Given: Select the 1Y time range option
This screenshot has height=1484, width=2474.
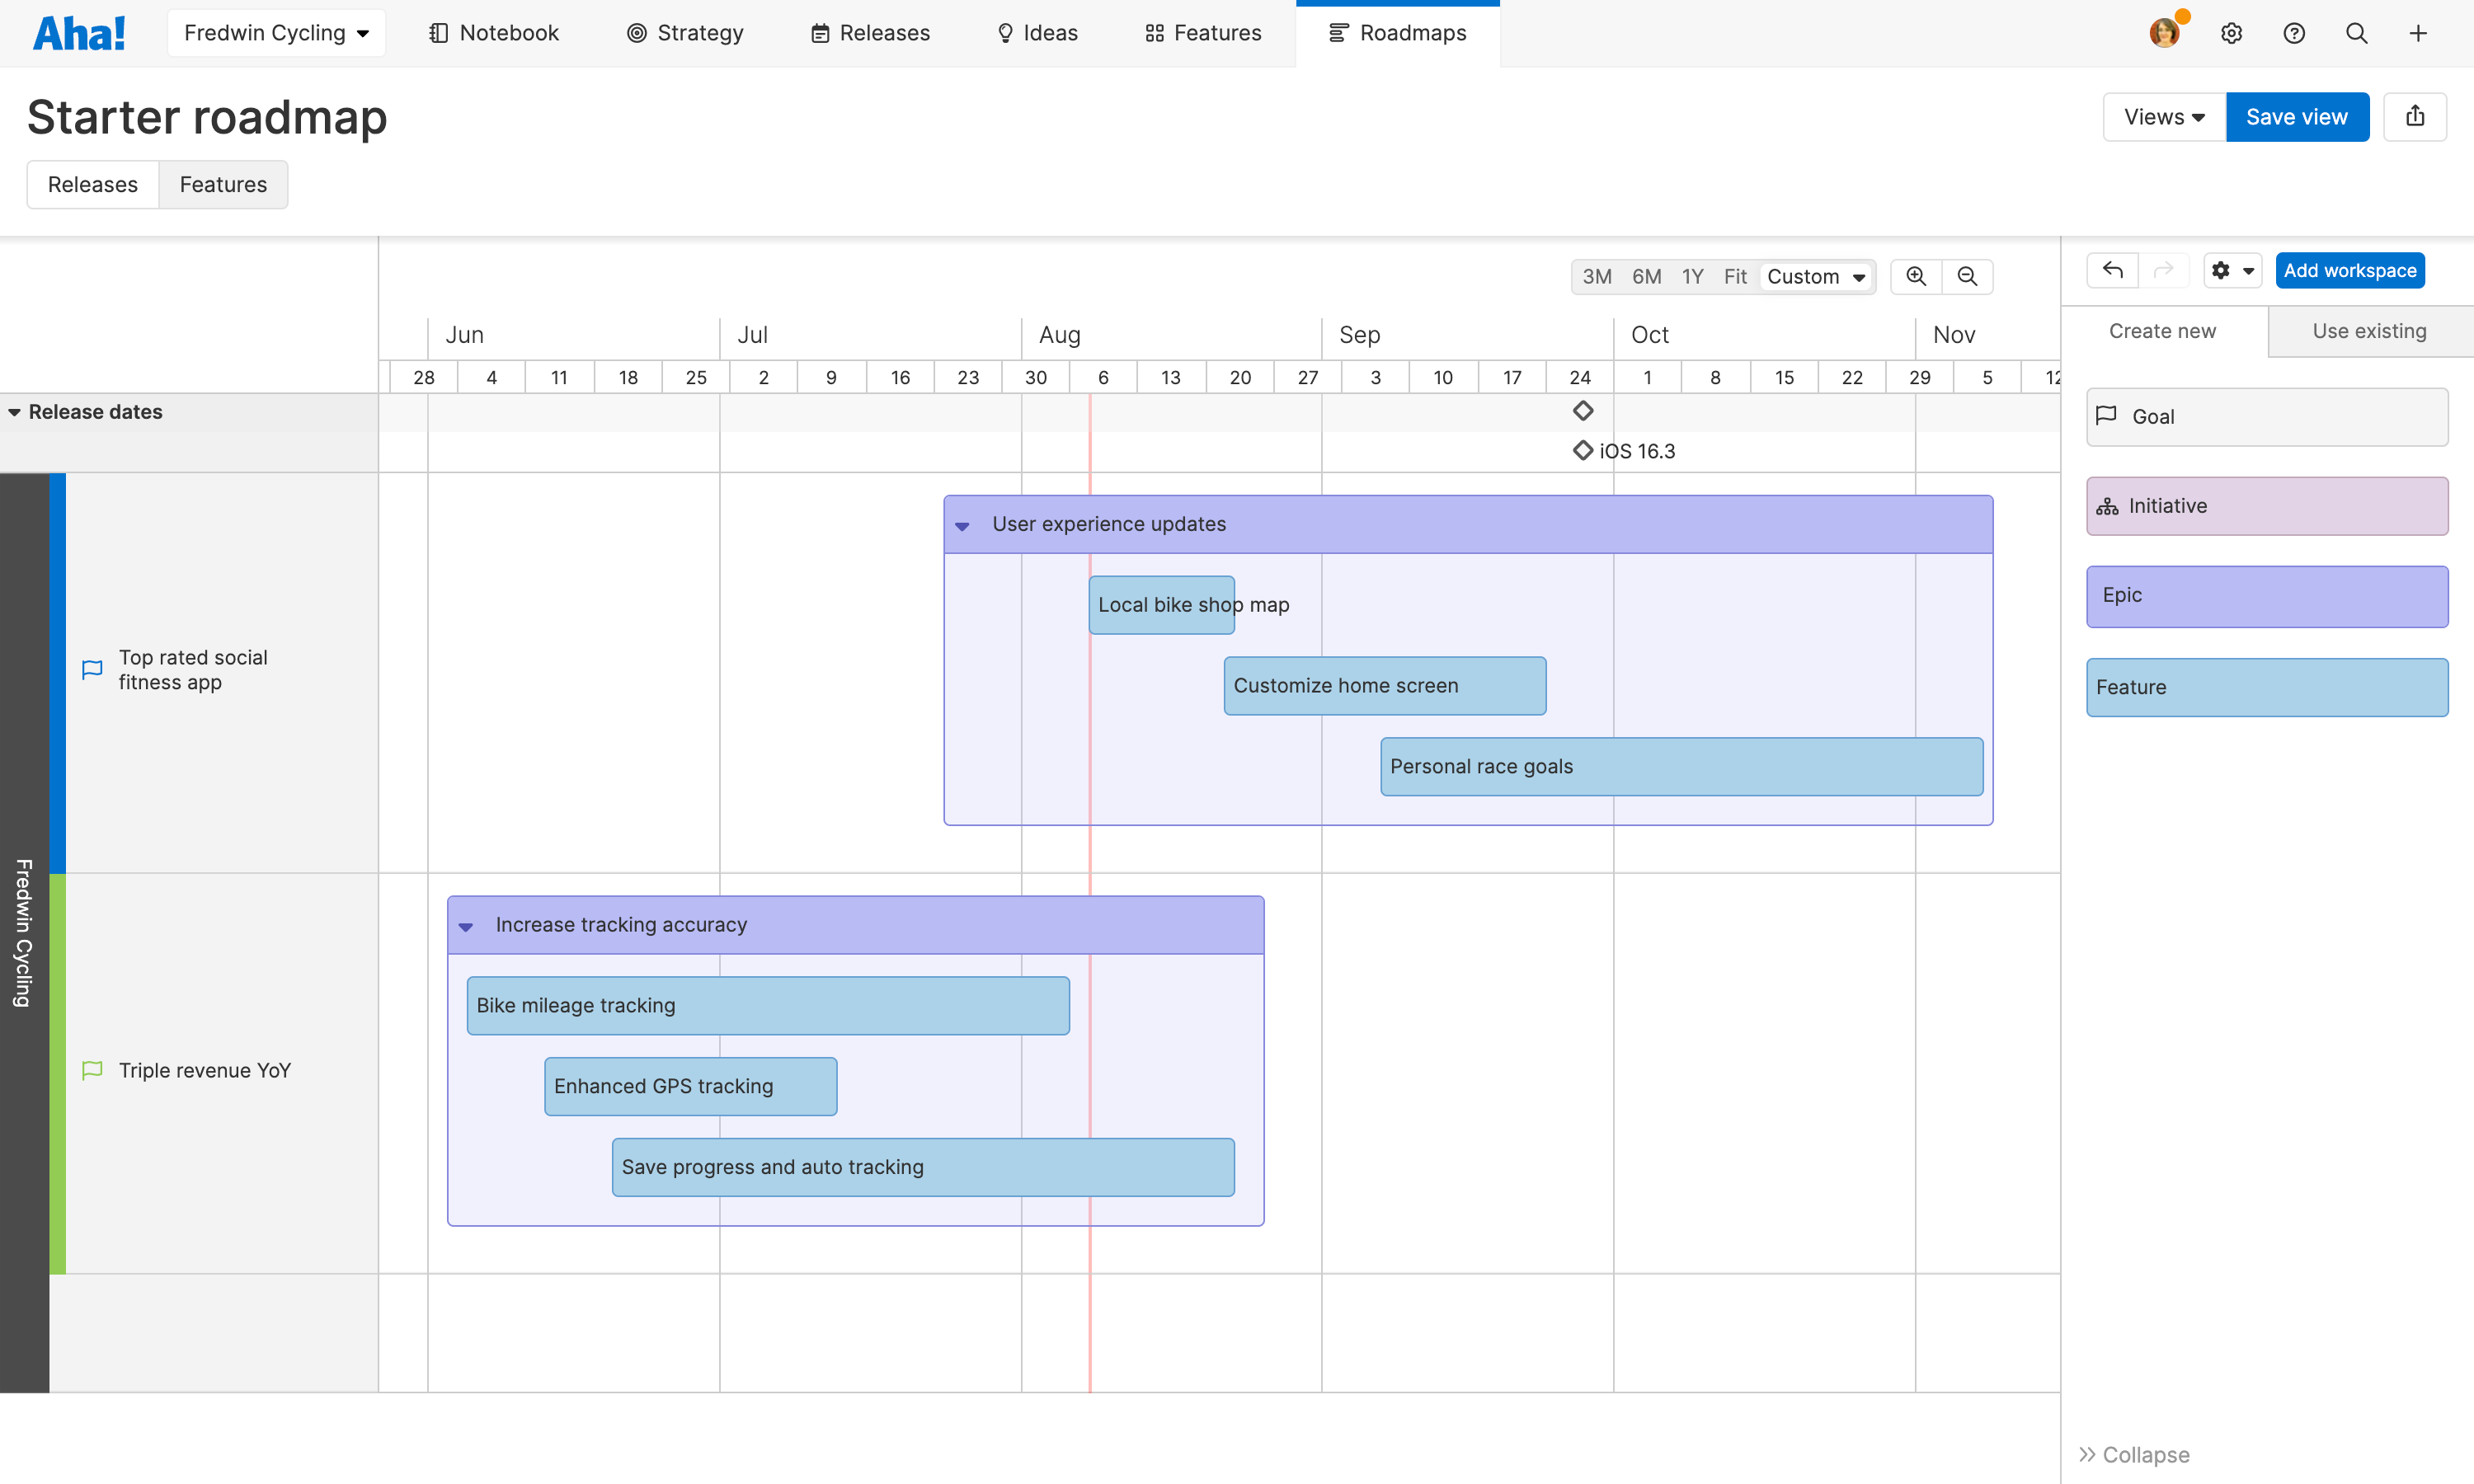Looking at the screenshot, I should pyautogui.click(x=1693, y=276).
